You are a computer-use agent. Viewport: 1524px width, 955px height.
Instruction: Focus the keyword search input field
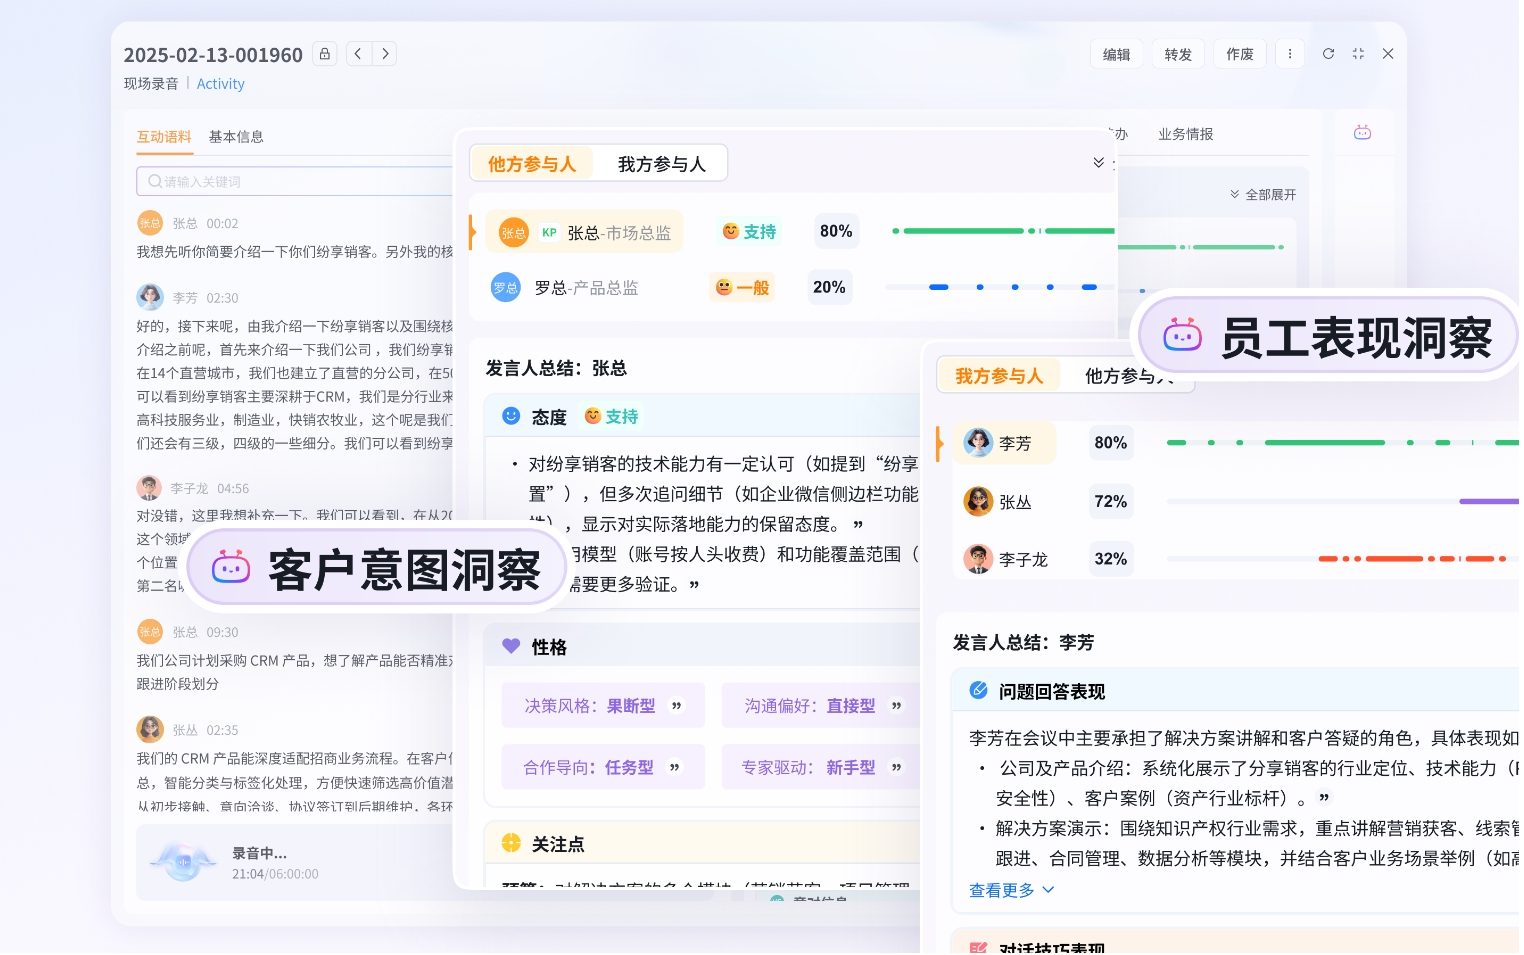point(297,181)
